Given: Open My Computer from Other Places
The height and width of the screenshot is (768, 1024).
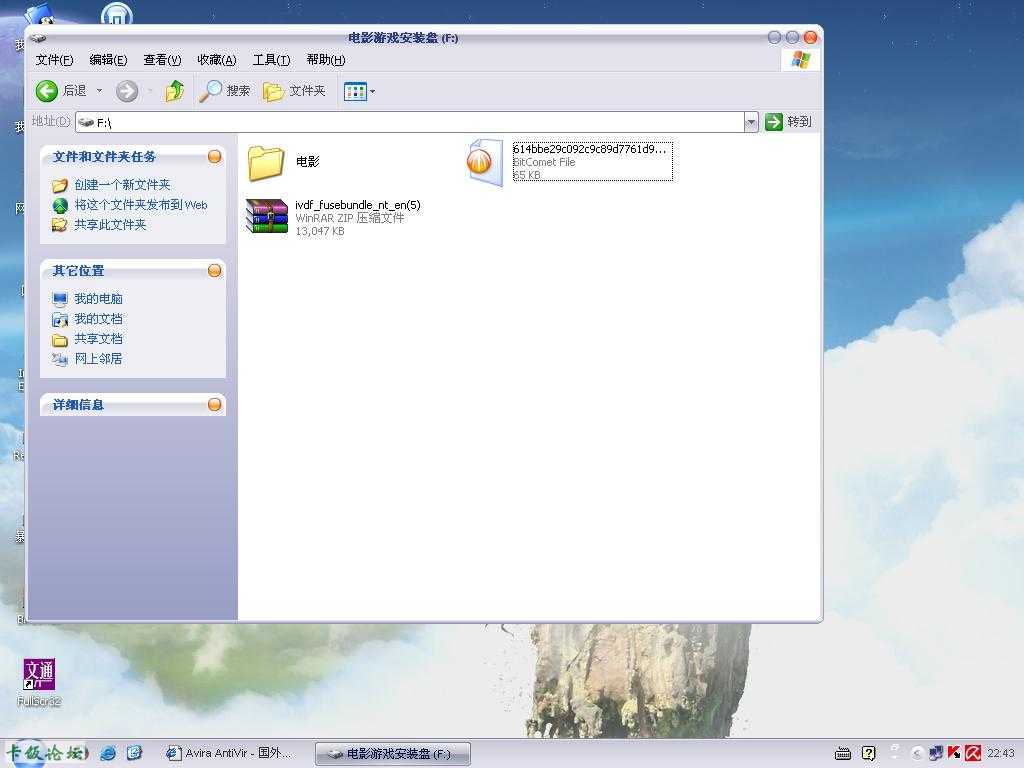Looking at the screenshot, I should click(x=98, y=299).
